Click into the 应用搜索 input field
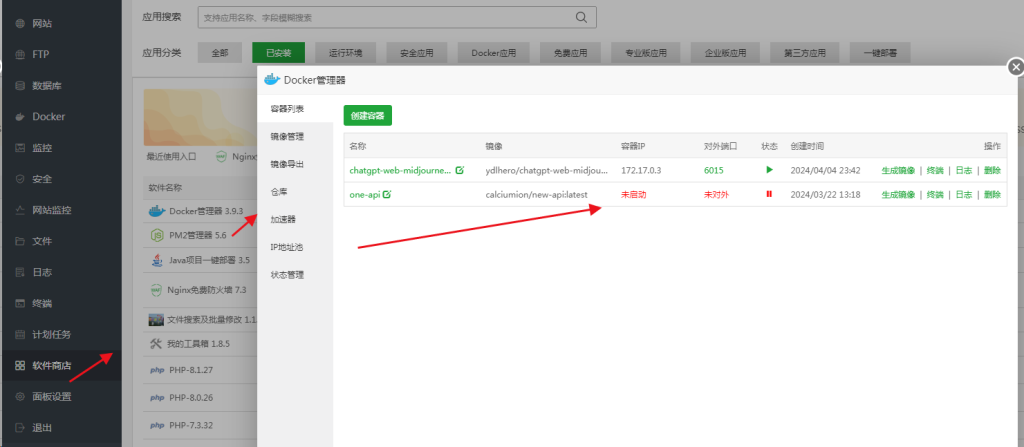 click(x=385, y=17)
